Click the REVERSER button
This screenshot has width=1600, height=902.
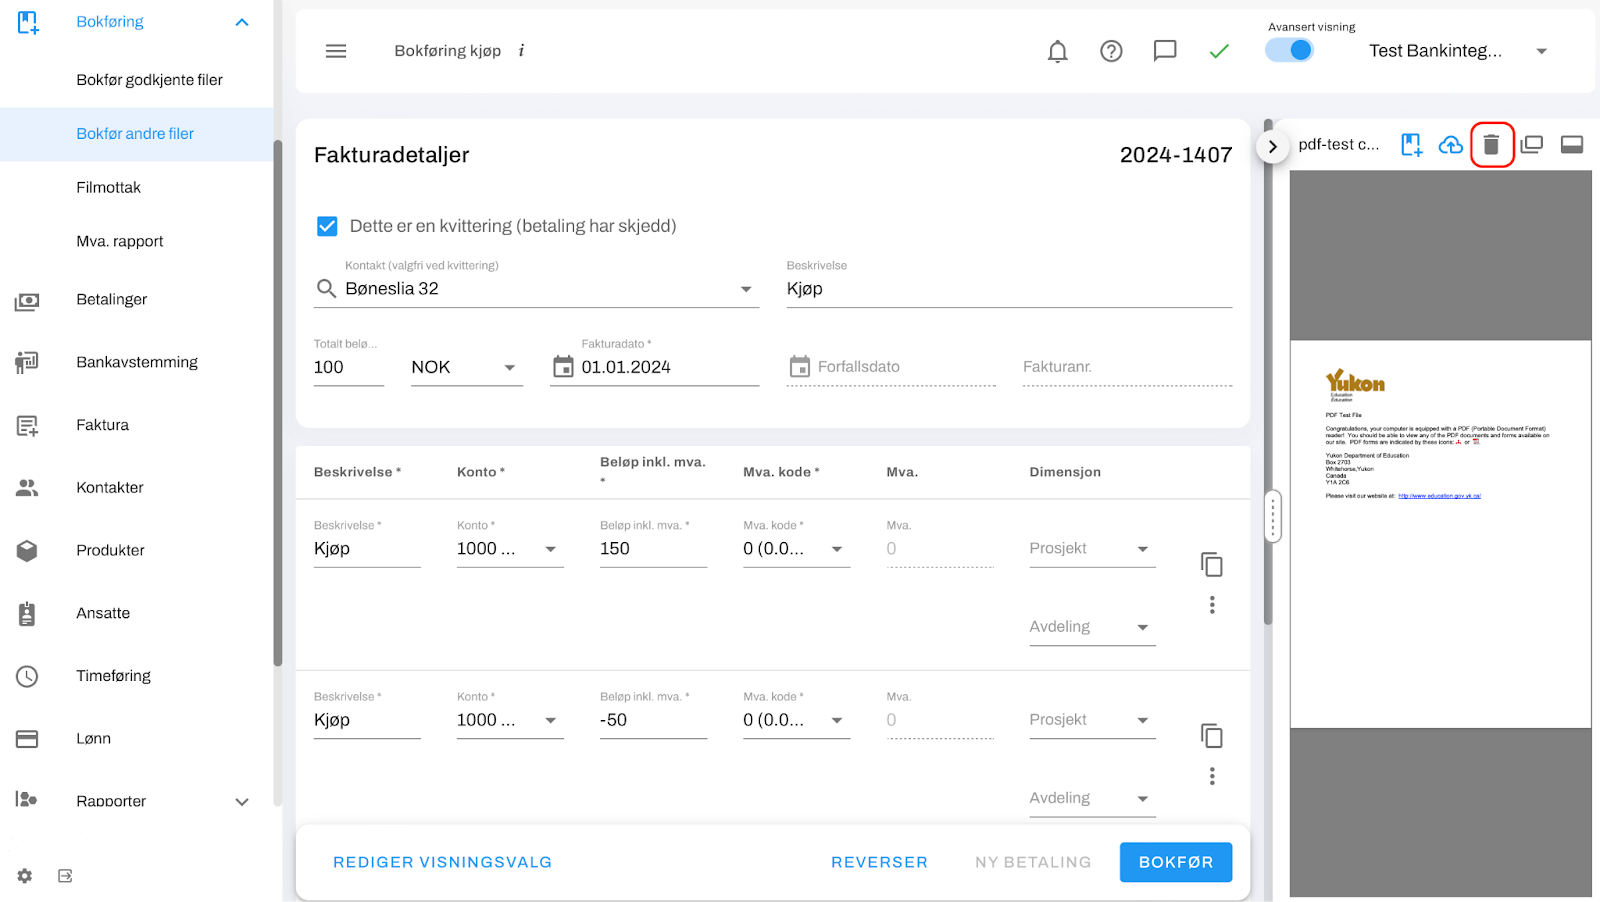(x=879, y=862)
